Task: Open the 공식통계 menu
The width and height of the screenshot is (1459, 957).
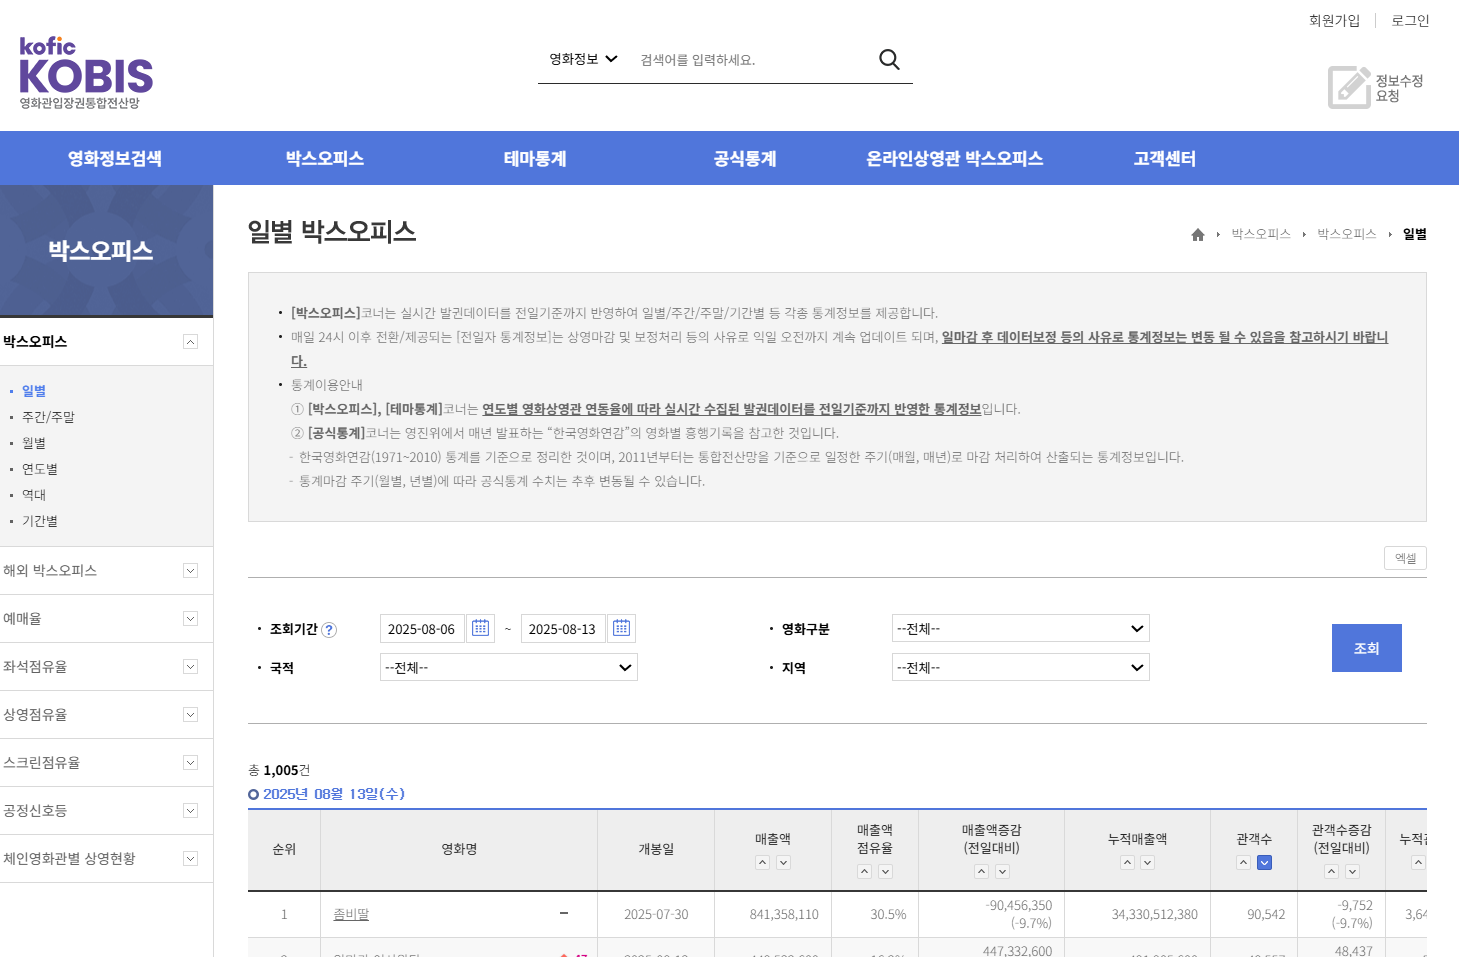Action: click(744, 158)
